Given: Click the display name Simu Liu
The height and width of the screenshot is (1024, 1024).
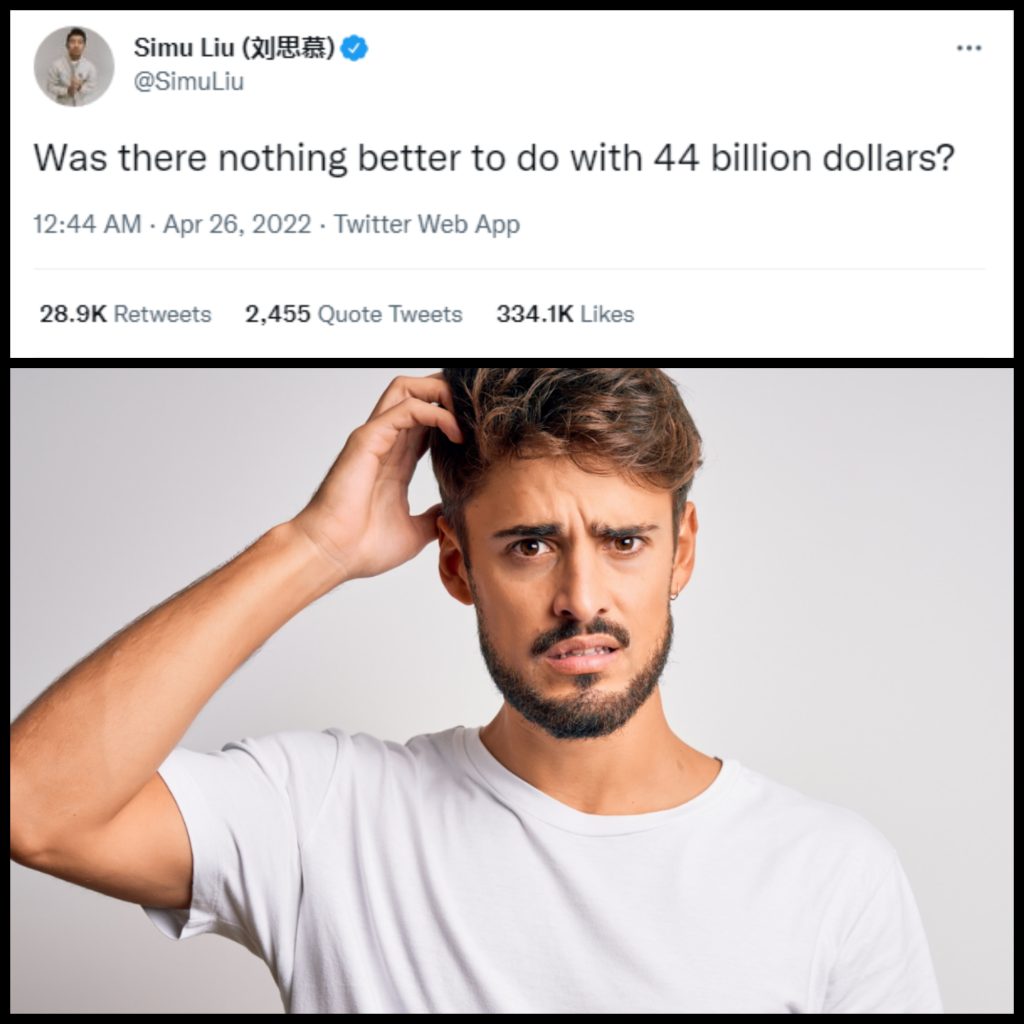Looking at the screenshot, I should (x=184, y=47).
